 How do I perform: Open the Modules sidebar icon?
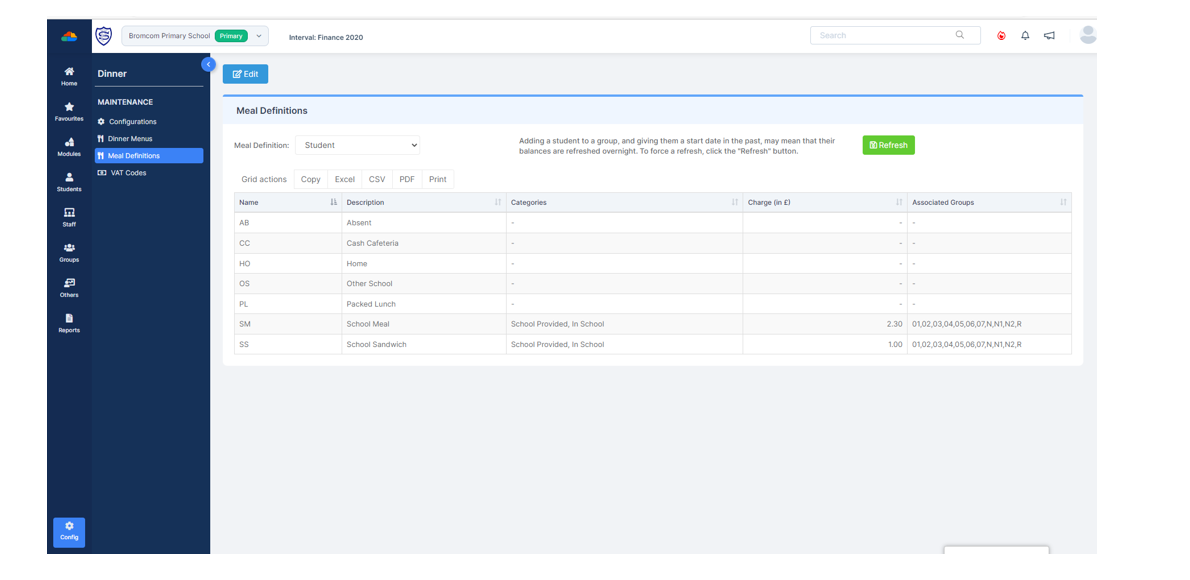(x=69, y=147)
